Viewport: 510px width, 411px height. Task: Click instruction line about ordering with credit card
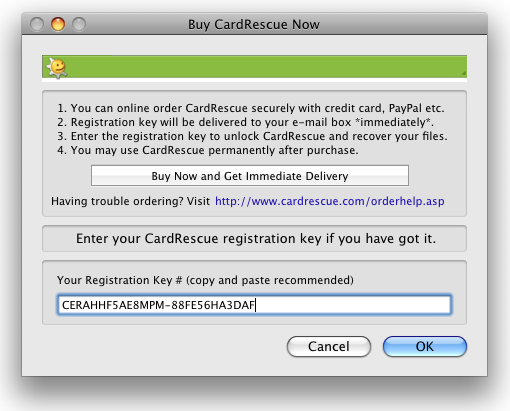251,108
